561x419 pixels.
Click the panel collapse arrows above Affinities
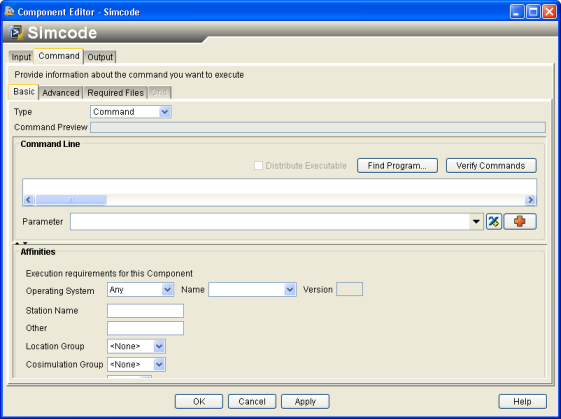point(21,243)
